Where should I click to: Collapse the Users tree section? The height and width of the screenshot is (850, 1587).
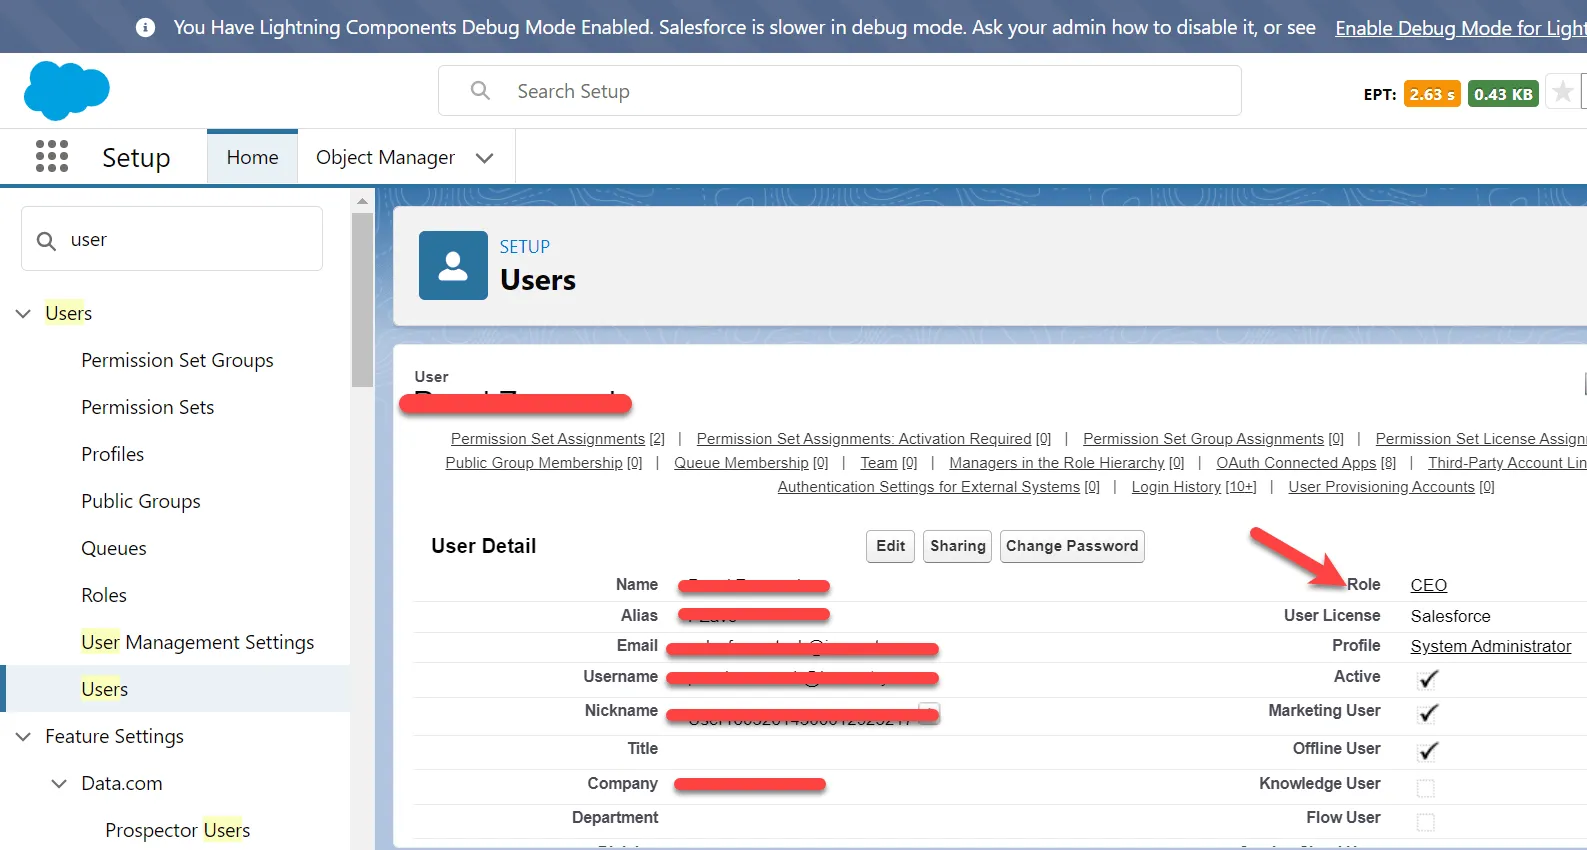click(x=24, y=314)
